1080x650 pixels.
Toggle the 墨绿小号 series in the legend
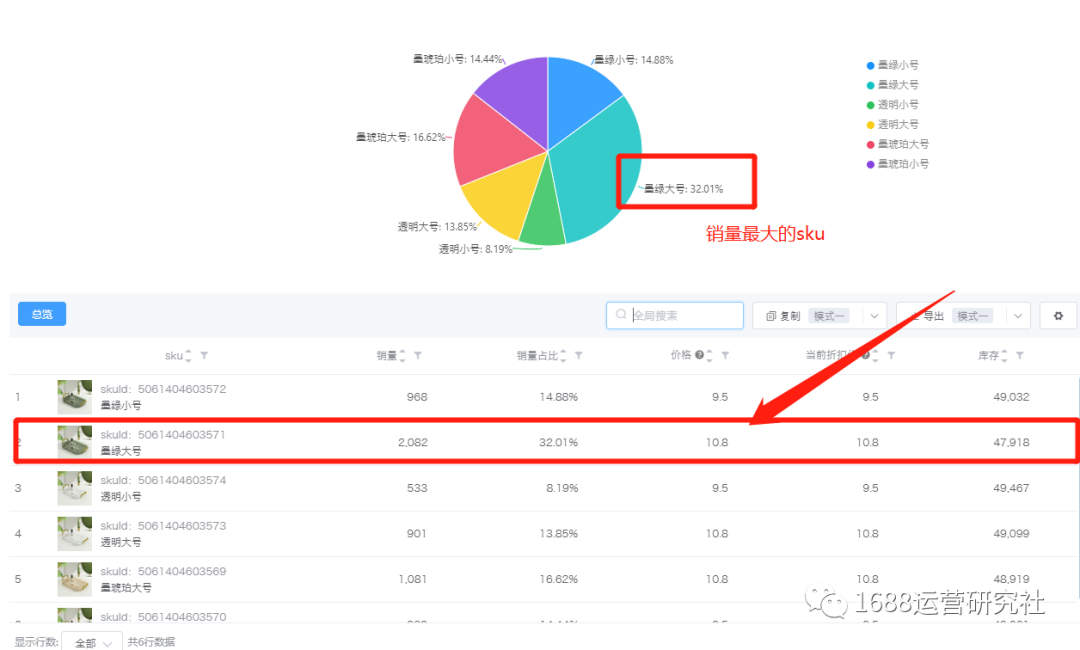pyautogui.click(x=897, y=64)
